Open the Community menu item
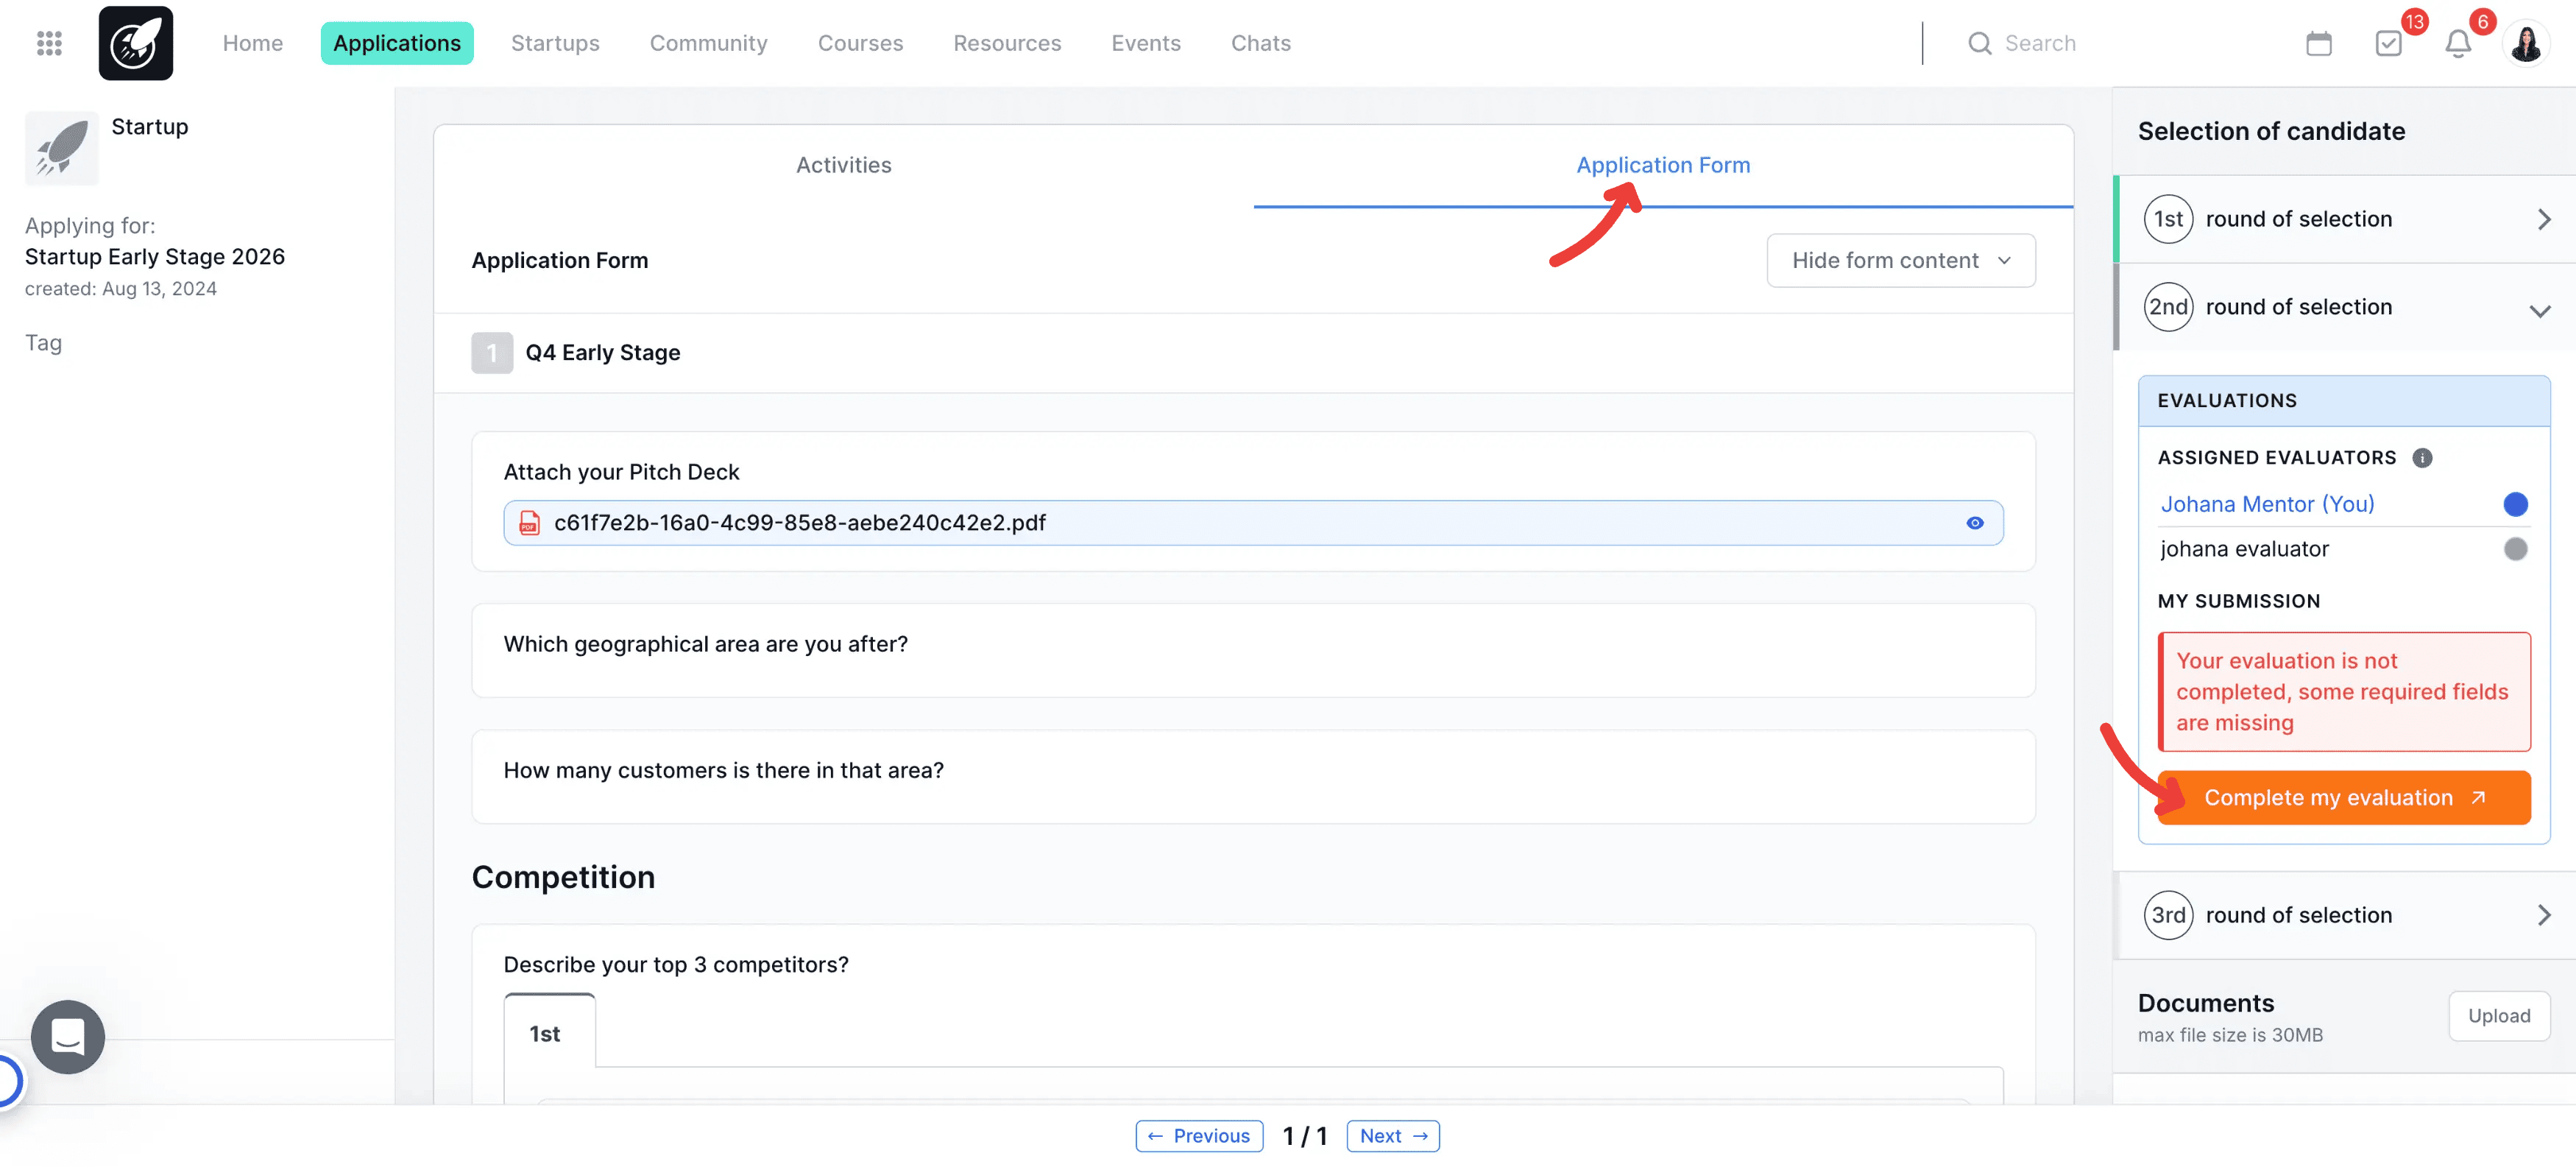 pyautogui.click(x=709, y=43)
